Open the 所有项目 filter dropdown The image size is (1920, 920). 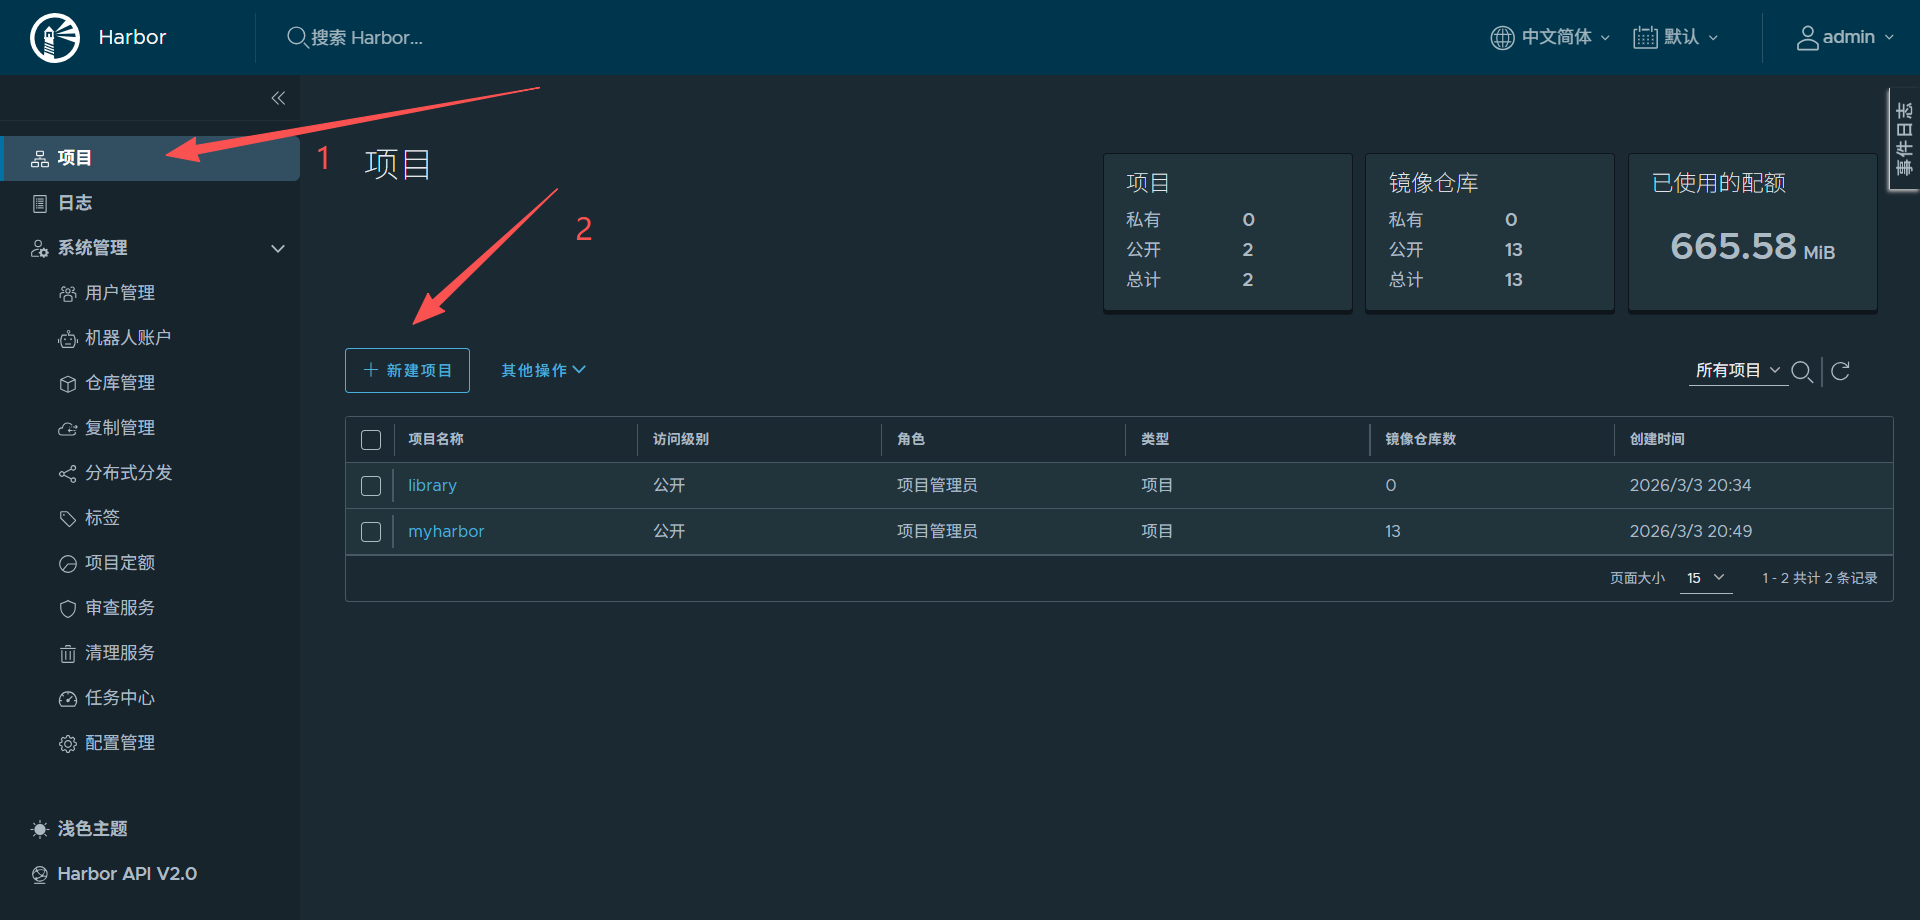click(1738, 370)
